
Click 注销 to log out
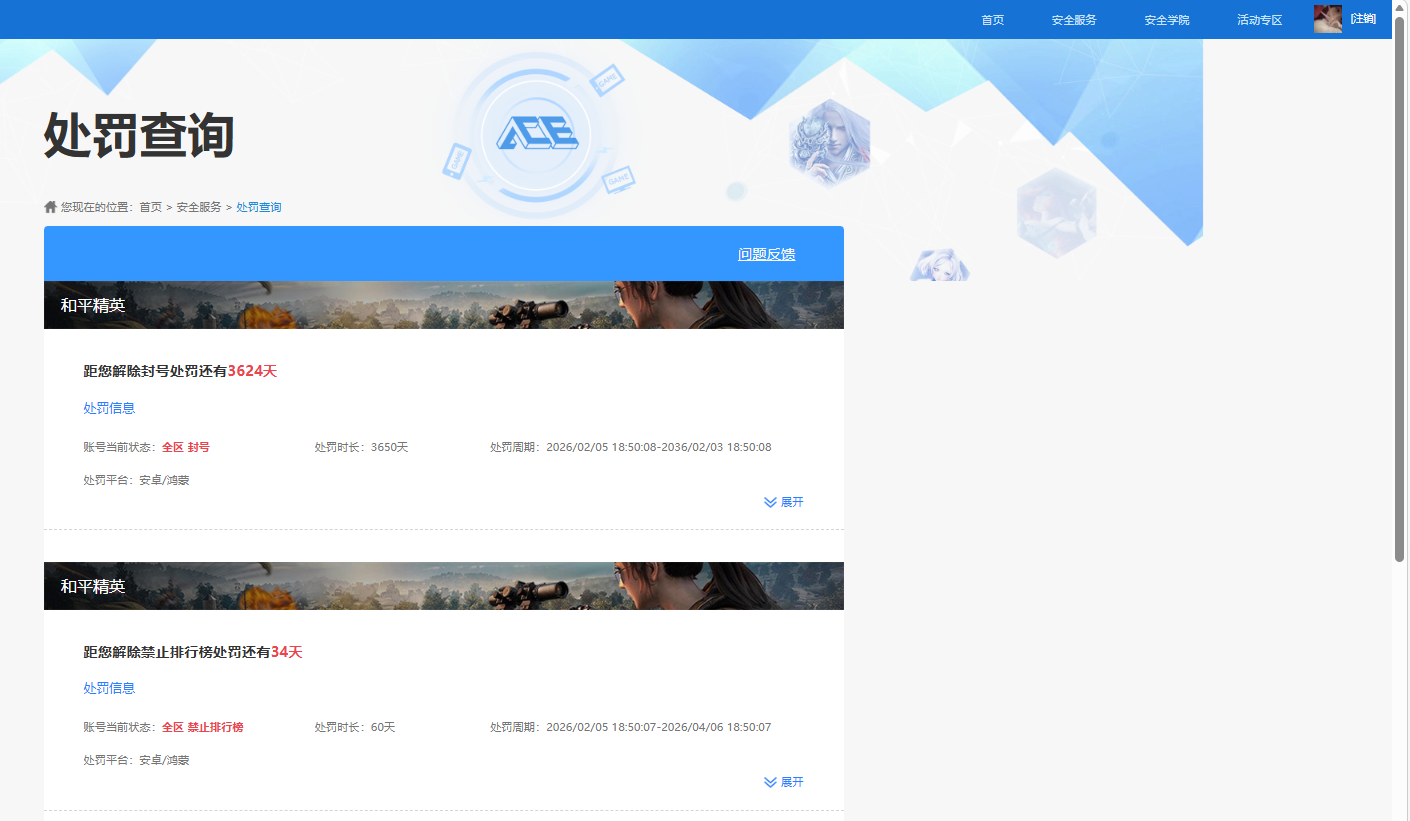coord(1364,18)
